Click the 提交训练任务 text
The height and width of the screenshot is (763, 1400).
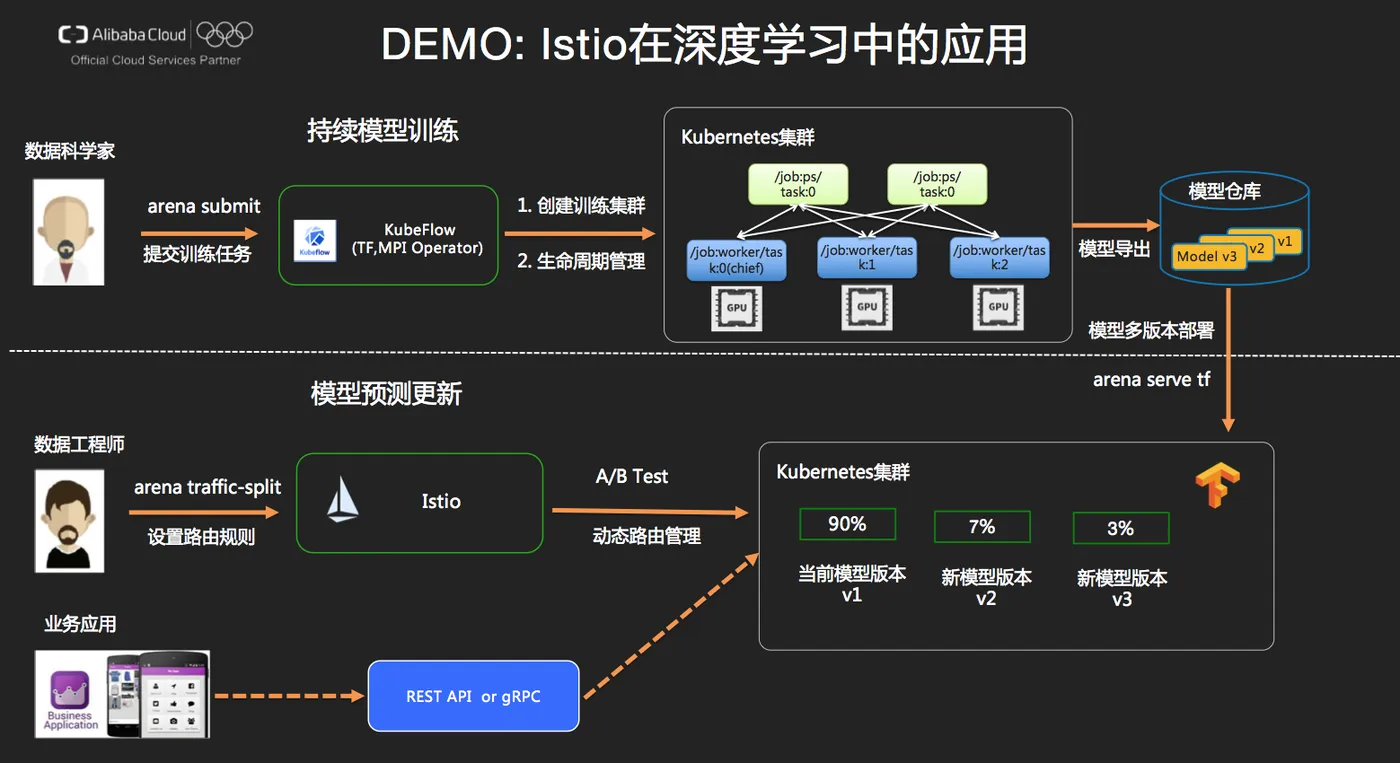[x=197, y=254]
